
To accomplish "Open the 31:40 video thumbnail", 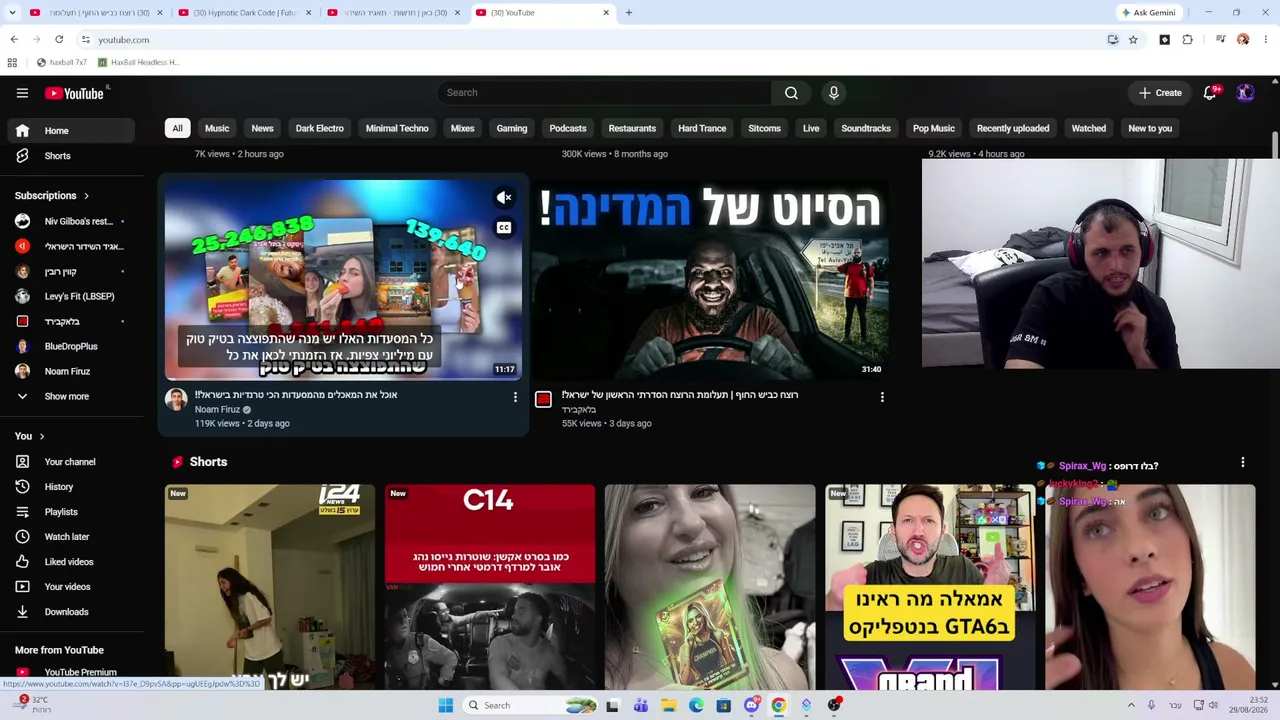I will [709, 280].
